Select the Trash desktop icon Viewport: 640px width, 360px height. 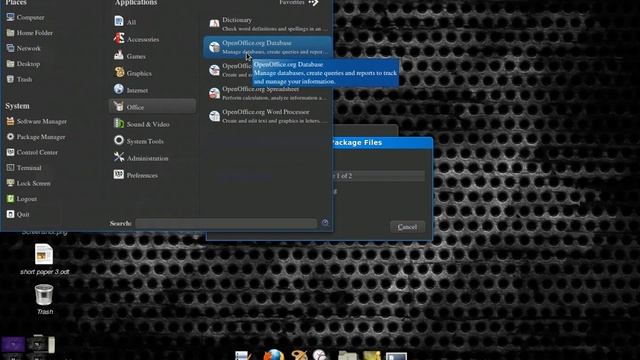44,300
